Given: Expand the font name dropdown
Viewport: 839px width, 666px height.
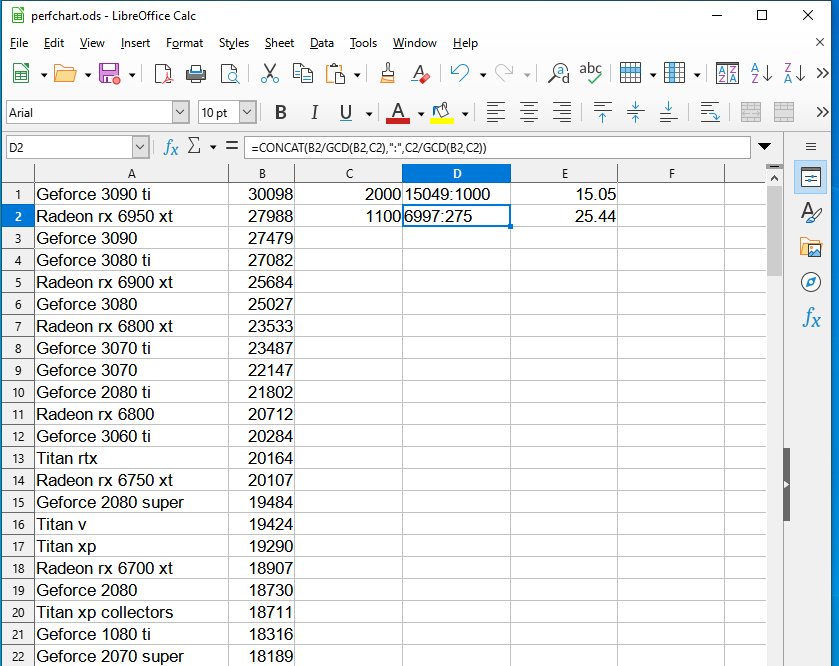Looking at the screenshot, I should 180,112.
